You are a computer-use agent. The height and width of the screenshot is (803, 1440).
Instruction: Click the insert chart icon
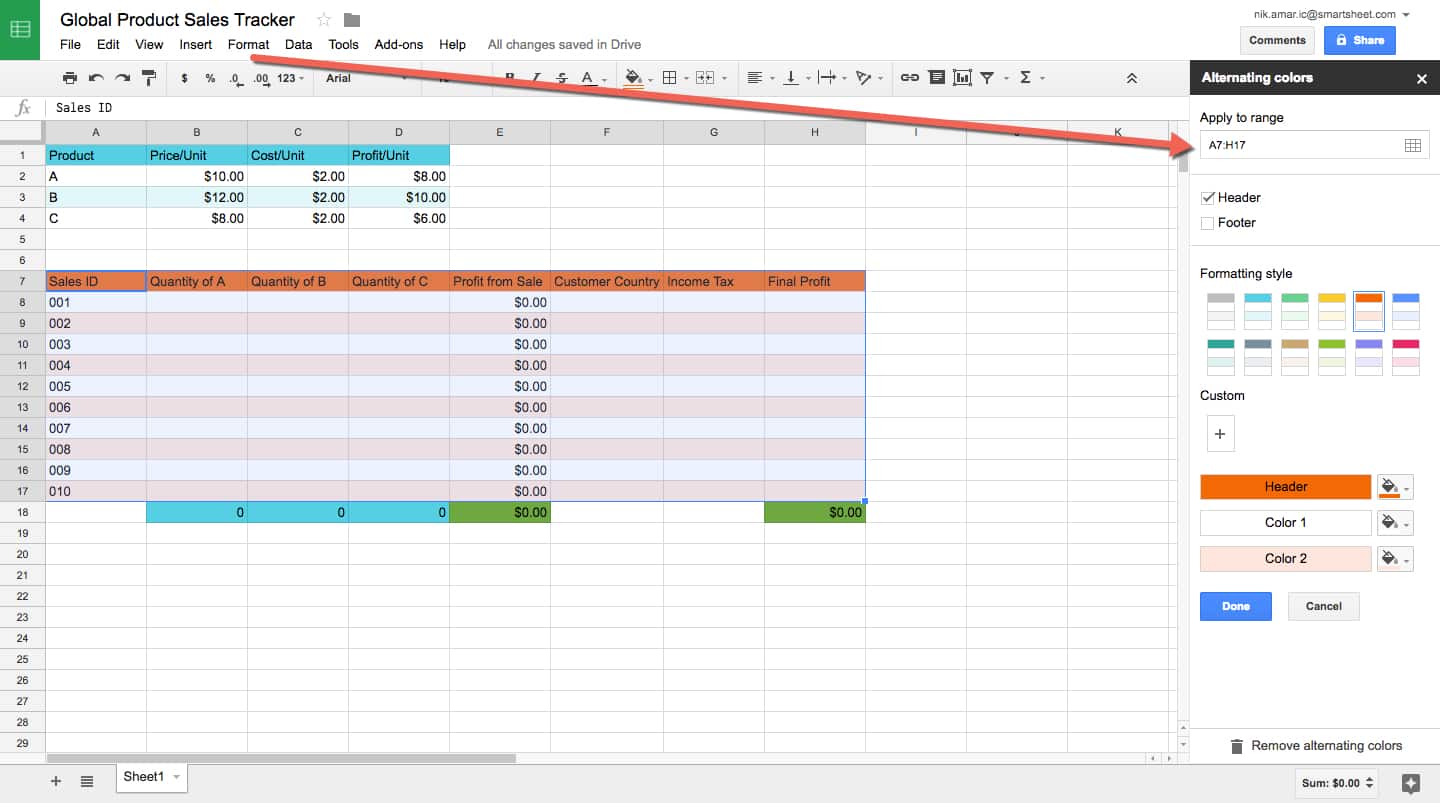coord(962,78)
